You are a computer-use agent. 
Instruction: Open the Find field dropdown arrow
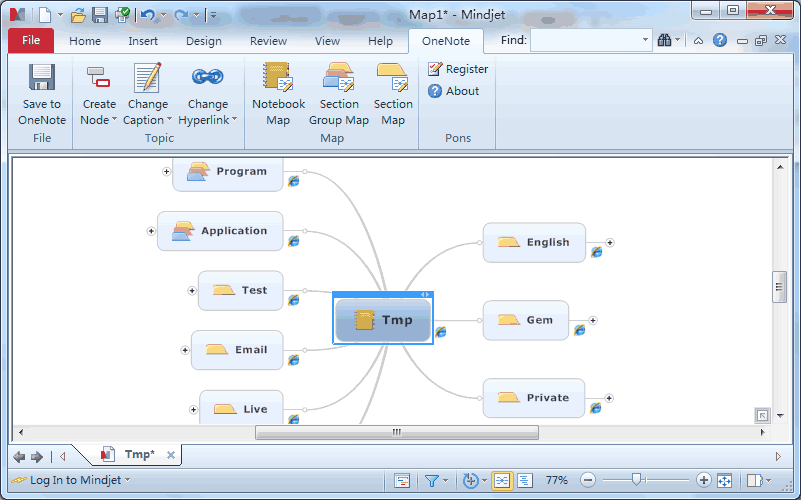coord(645,40)
